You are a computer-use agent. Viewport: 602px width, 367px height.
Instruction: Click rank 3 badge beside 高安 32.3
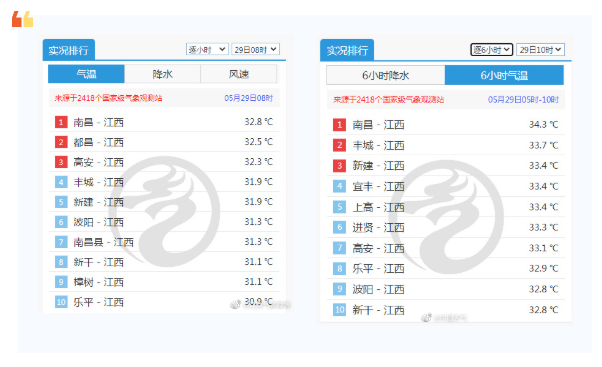61,162
